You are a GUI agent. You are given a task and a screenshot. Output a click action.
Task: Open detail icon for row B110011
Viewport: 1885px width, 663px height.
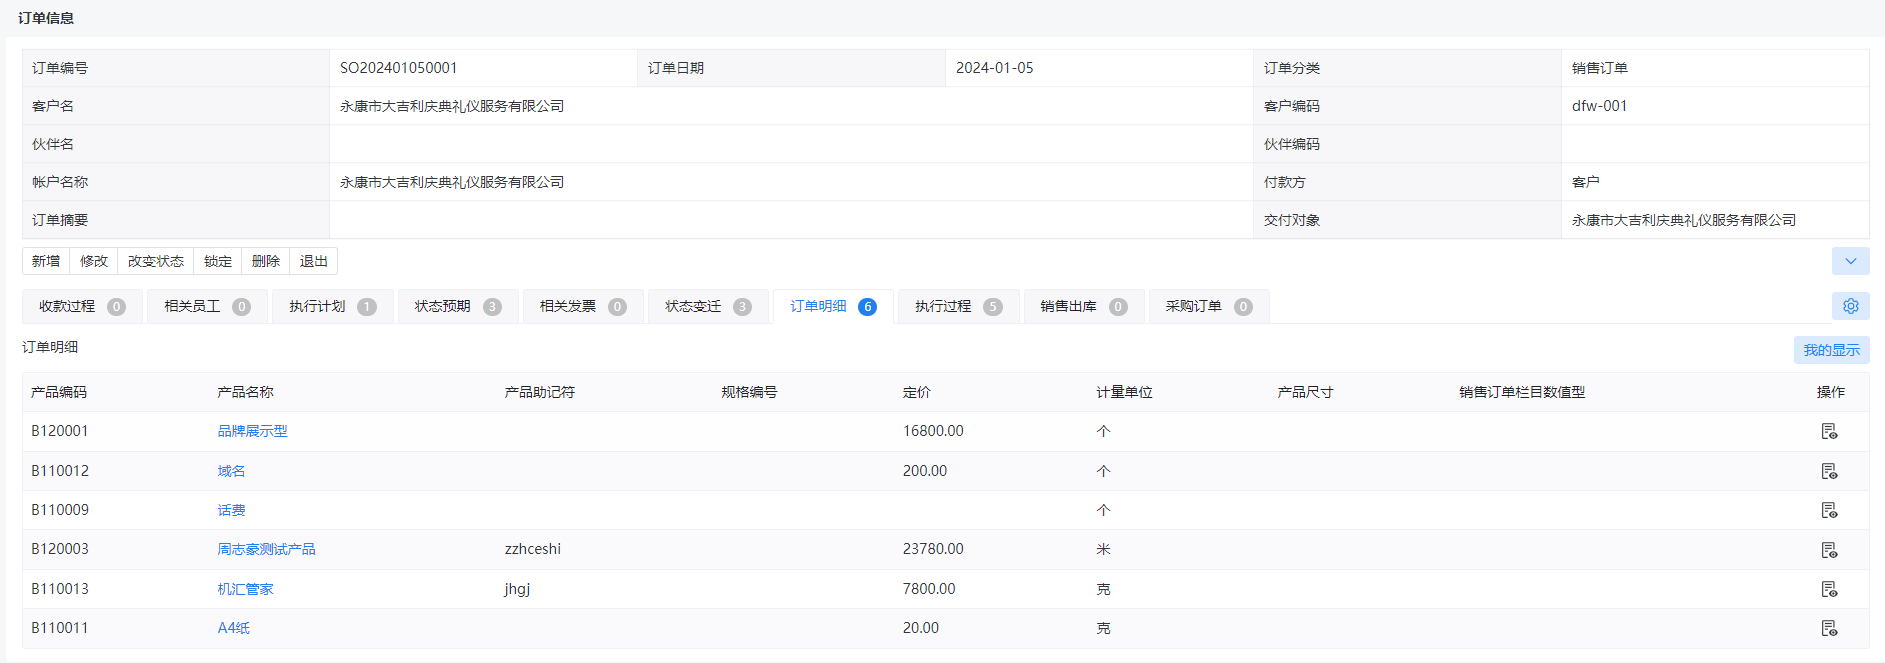click(x=1829, y=628)
